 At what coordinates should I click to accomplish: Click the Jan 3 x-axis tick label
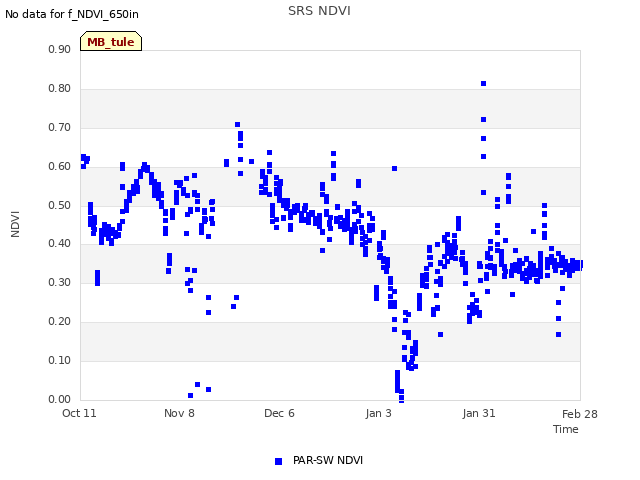(378, 413)
